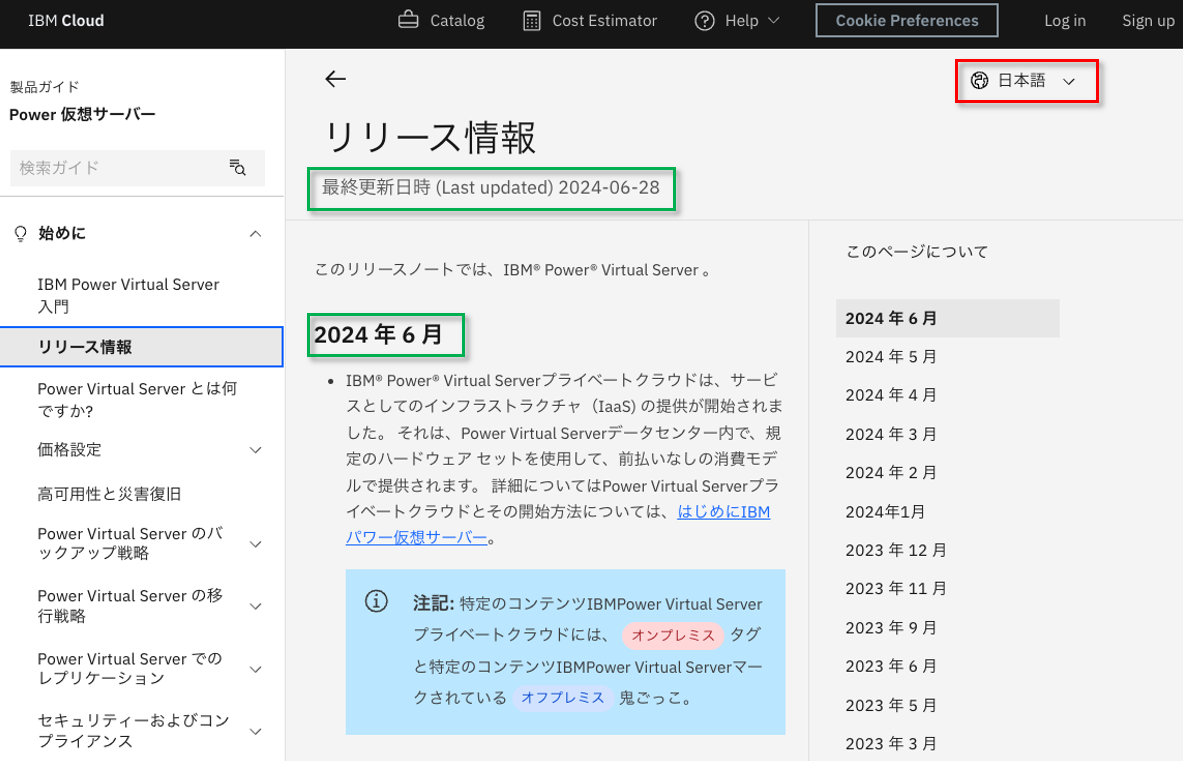Image resolution: width=1183 pixels, height=761 pixels.
Task: Jump to 2024 年 5 月 section
Action: coord(891,357)
